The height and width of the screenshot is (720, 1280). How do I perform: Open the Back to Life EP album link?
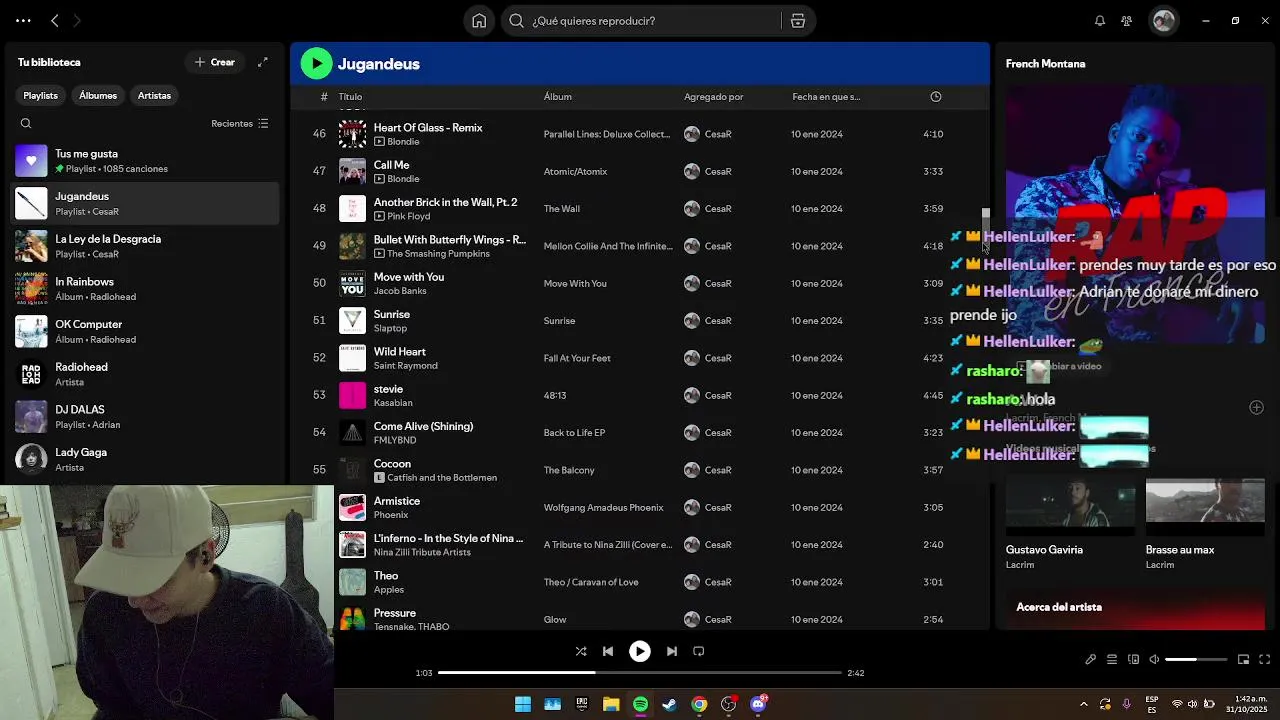(x=574, y=433)
